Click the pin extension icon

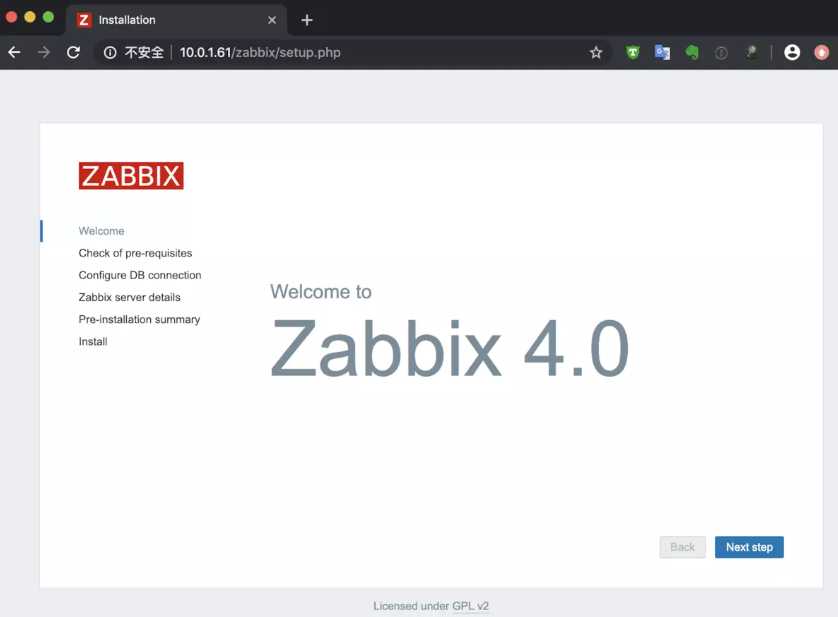pos(751,52)
